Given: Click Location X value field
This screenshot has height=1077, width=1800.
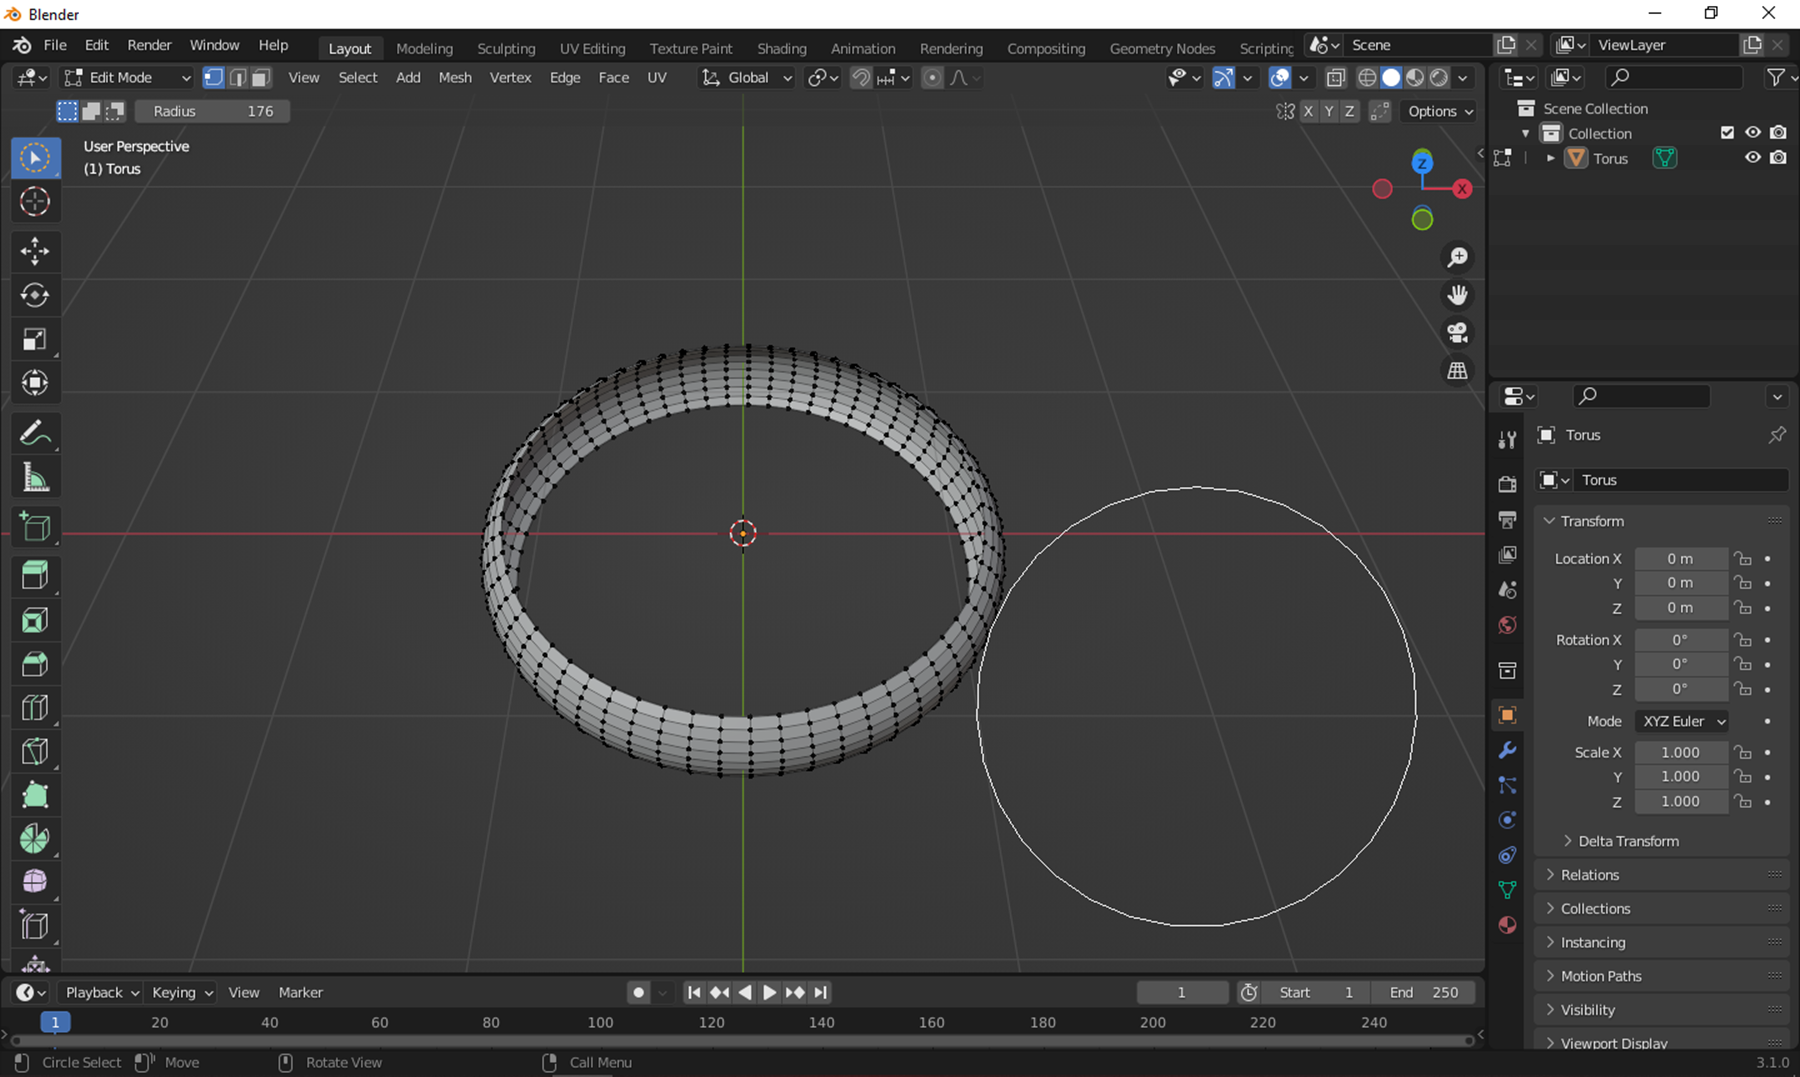Looking at the screenshot, I should 1680,558.
